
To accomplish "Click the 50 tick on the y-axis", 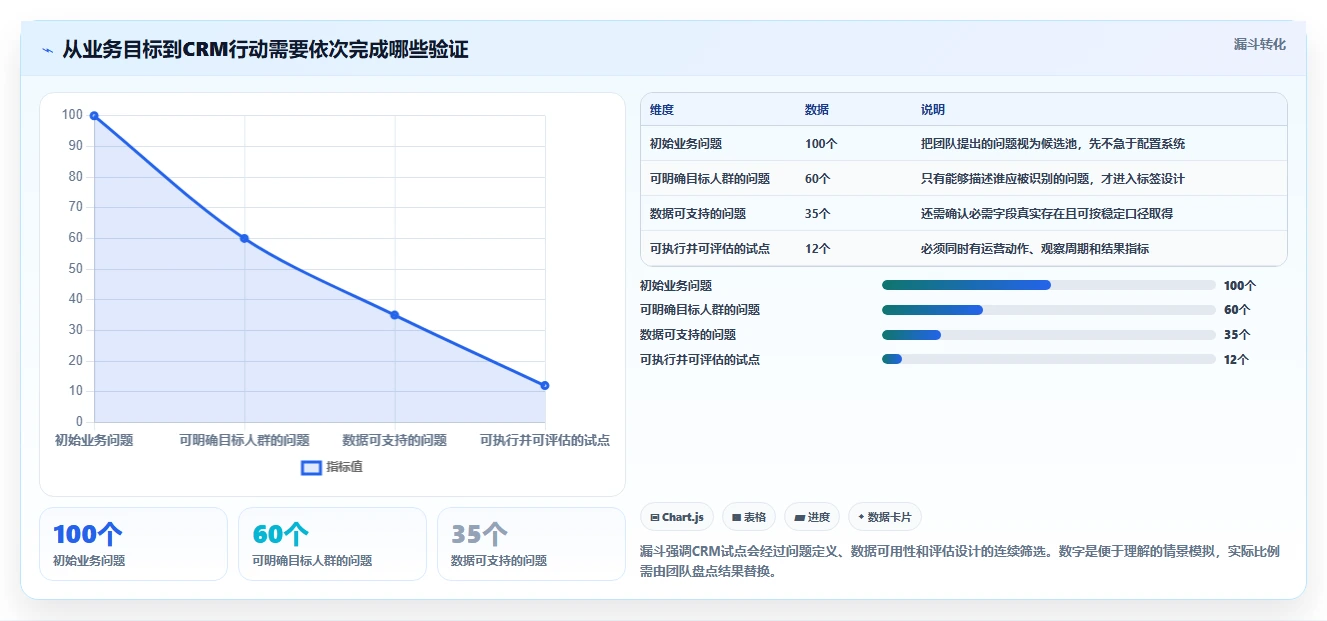I will point(75,269).
